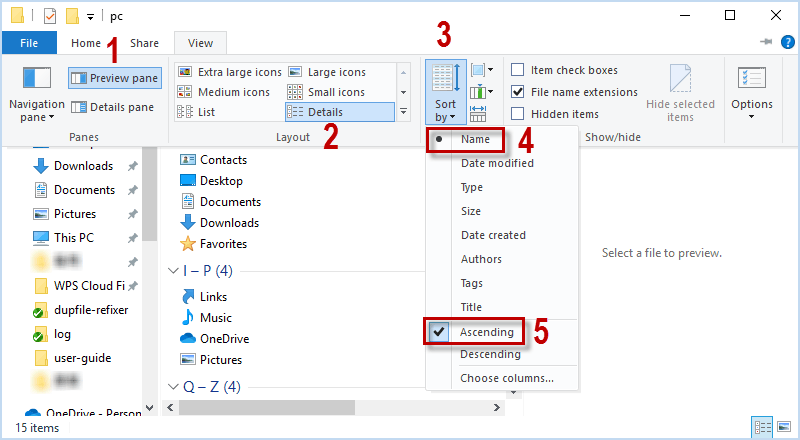Collapse the Q – Z group
Image resolution: width=800 pixels, height=440 pixels.
173,387
